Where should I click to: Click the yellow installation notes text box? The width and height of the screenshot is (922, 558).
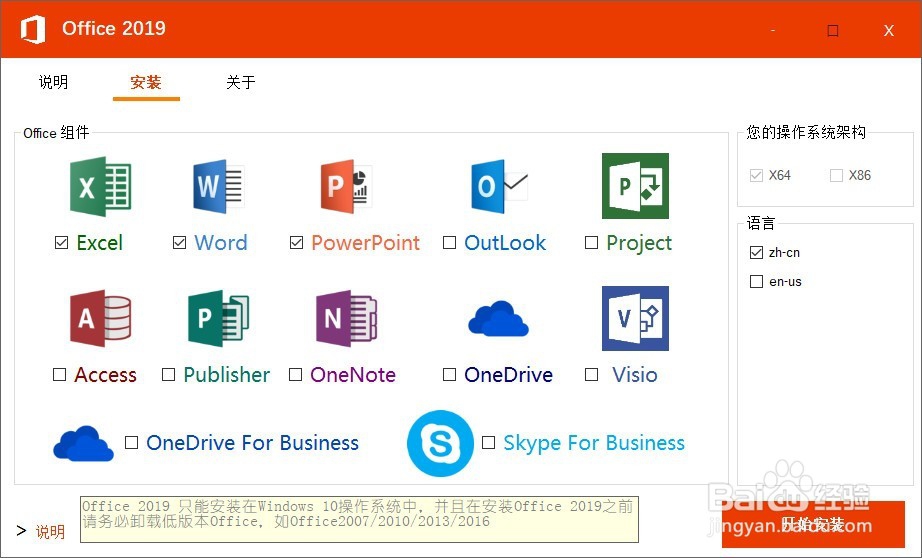coord(359,520)
